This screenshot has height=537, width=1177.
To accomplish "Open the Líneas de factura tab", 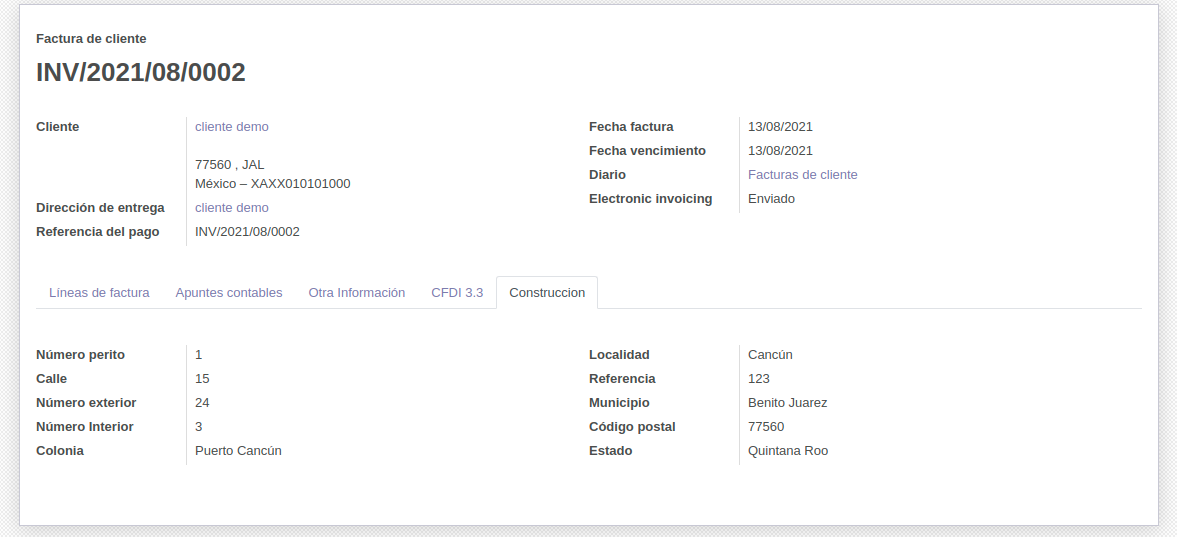I will click(x=99, y=293).
